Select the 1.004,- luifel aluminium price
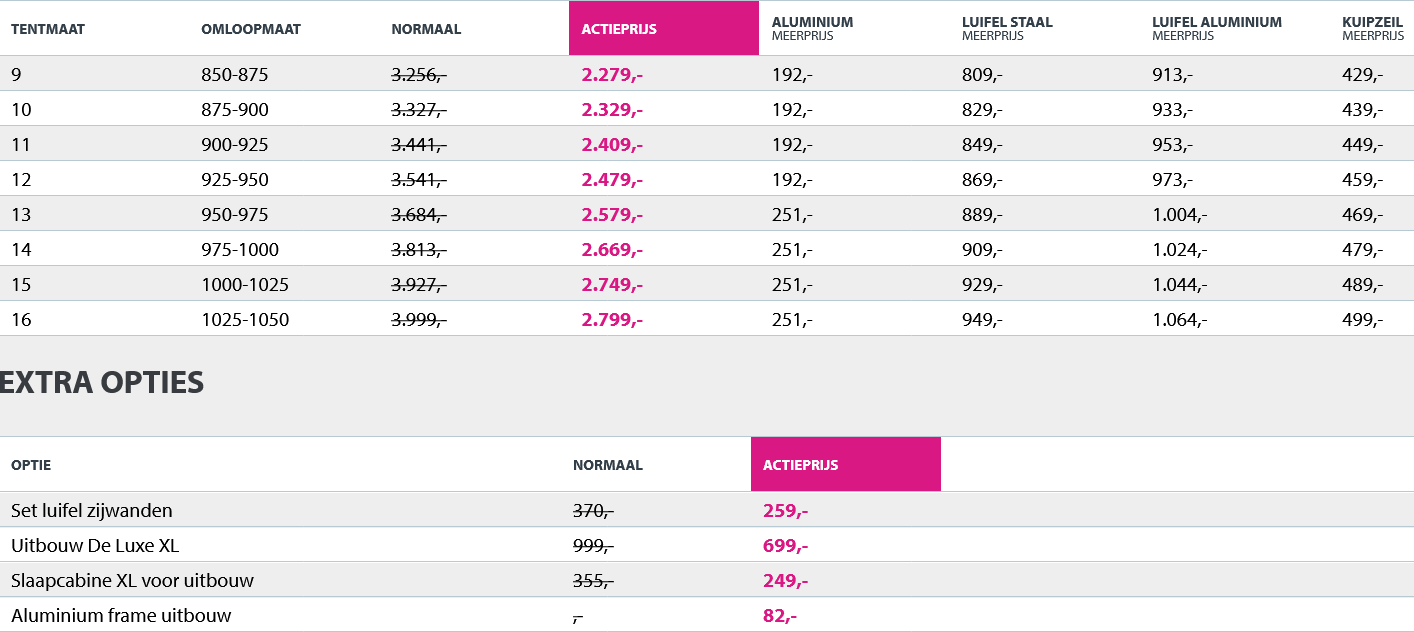 pos(1180,215)
